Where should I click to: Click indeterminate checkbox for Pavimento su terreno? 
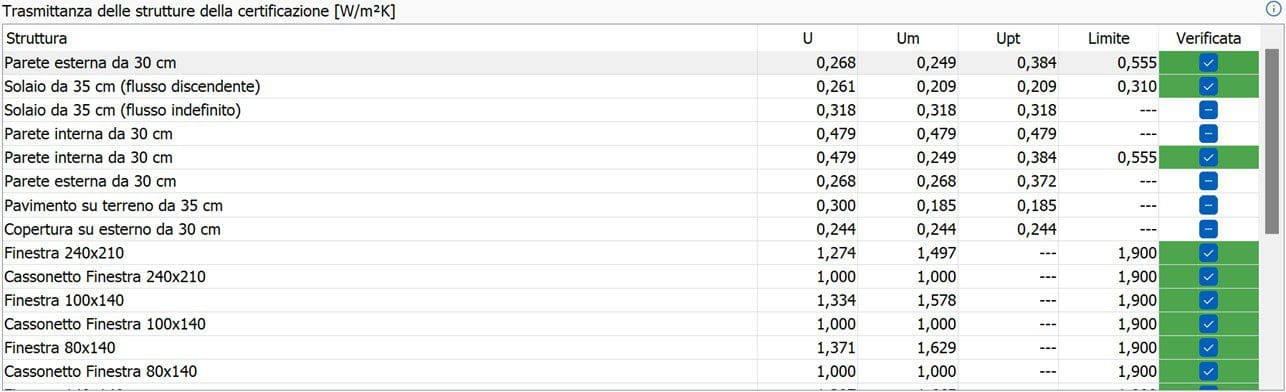coord(1208,205)
